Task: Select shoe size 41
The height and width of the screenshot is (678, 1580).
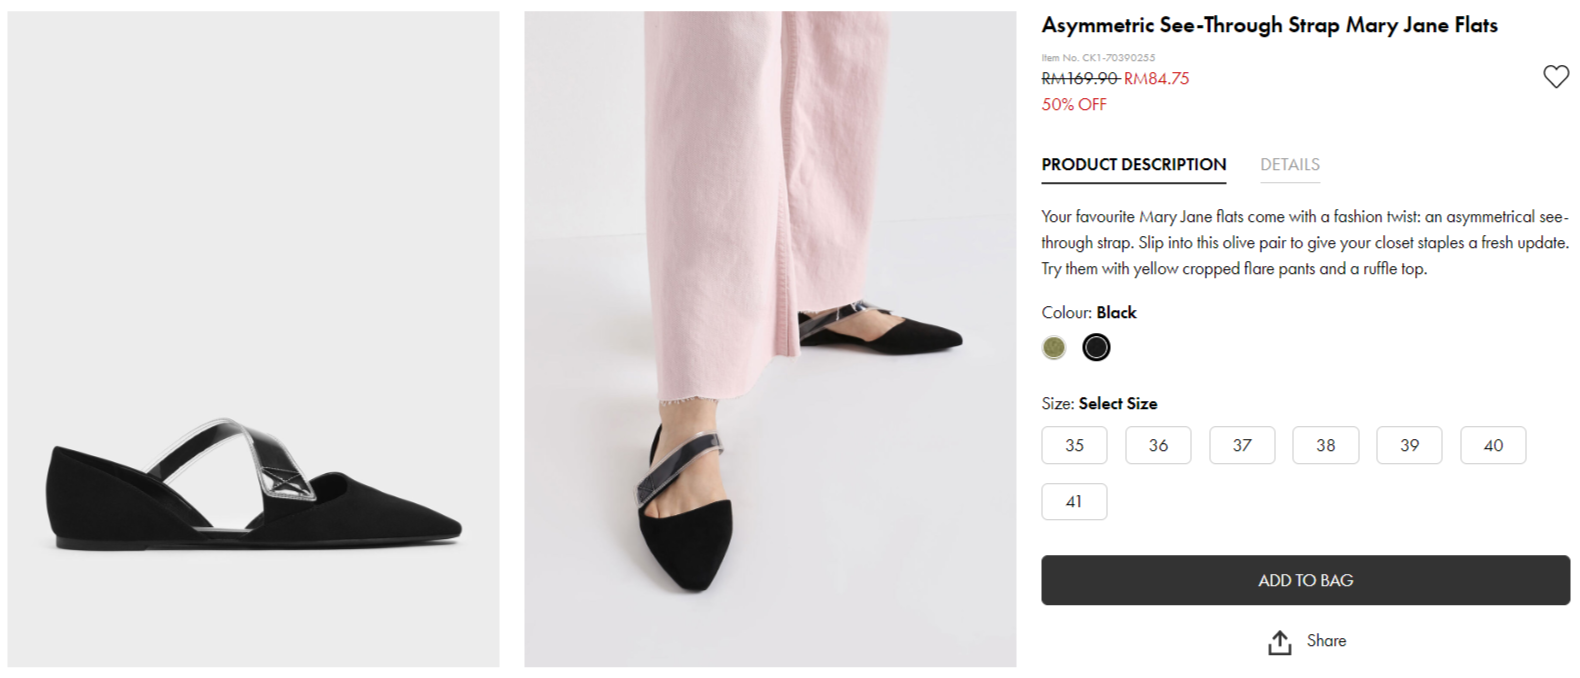Action: (x=1074, y=502)
